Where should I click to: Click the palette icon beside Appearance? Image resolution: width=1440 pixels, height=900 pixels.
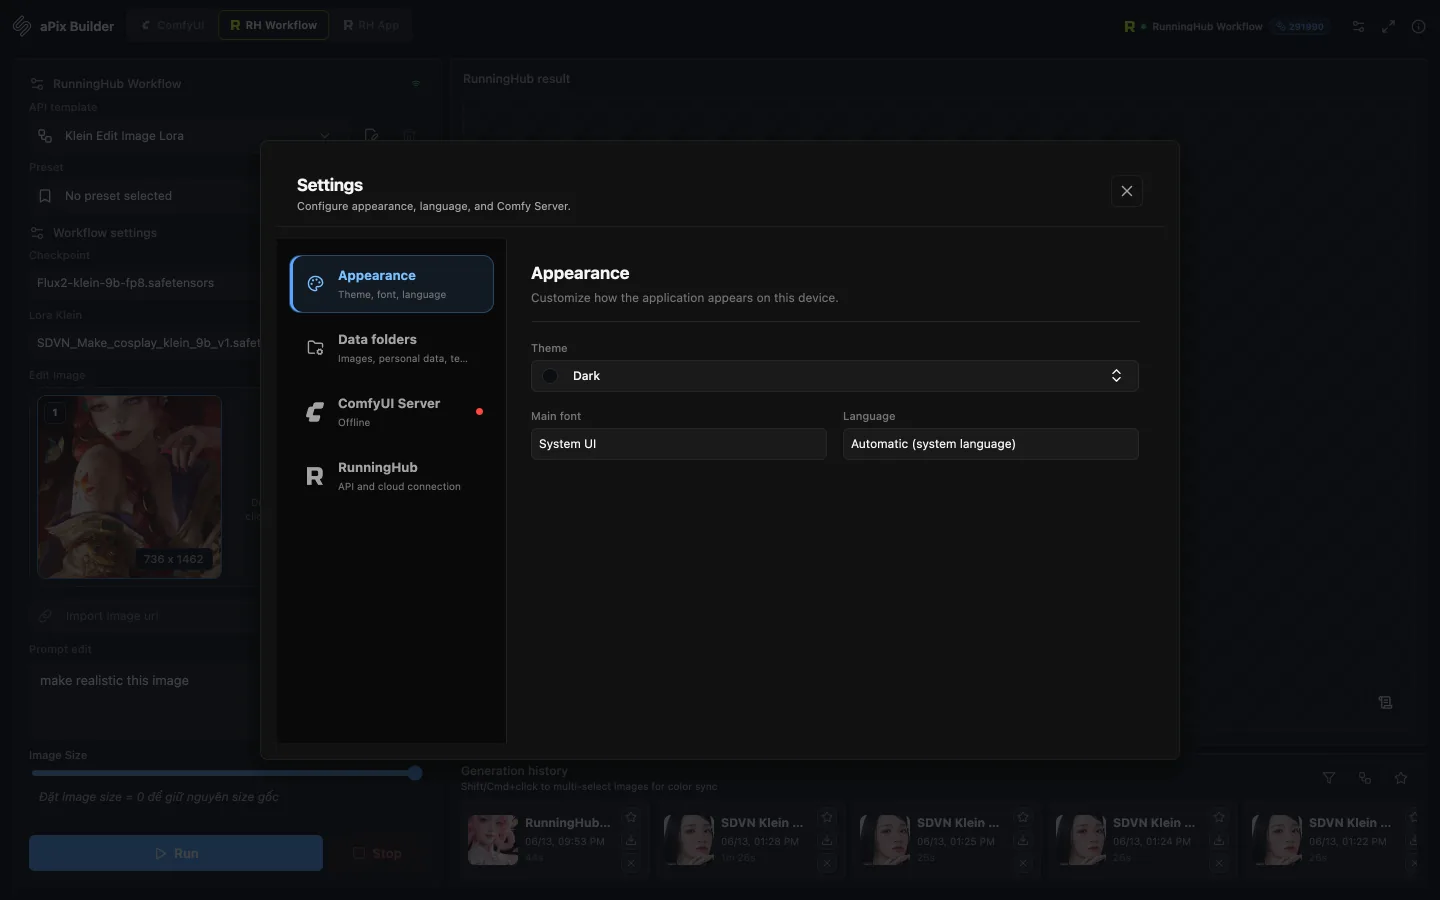click(x=315, y=284)
